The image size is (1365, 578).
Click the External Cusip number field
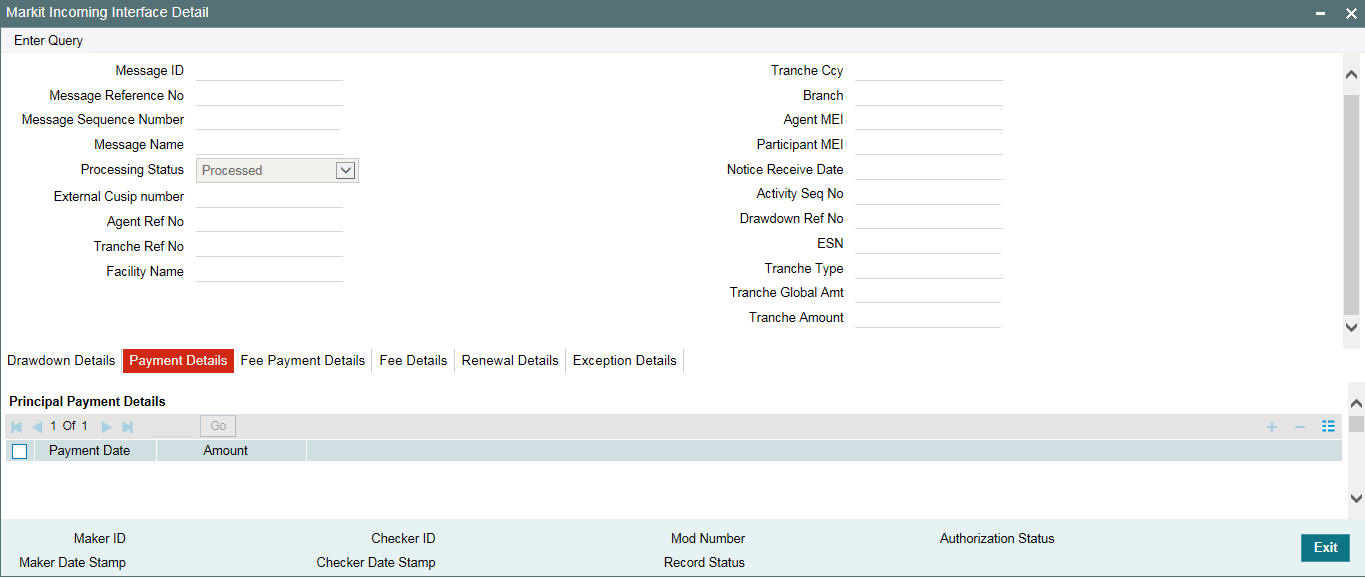pos(269,197)
